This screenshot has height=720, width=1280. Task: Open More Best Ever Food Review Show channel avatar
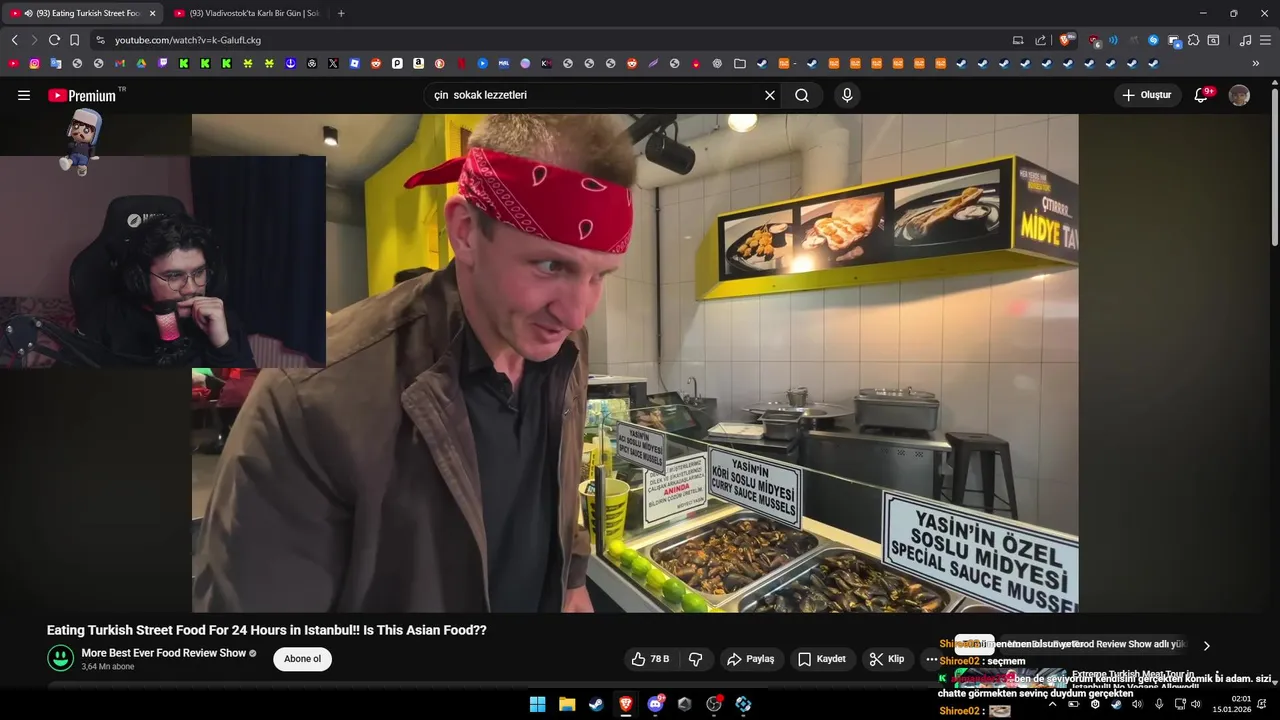61,658
